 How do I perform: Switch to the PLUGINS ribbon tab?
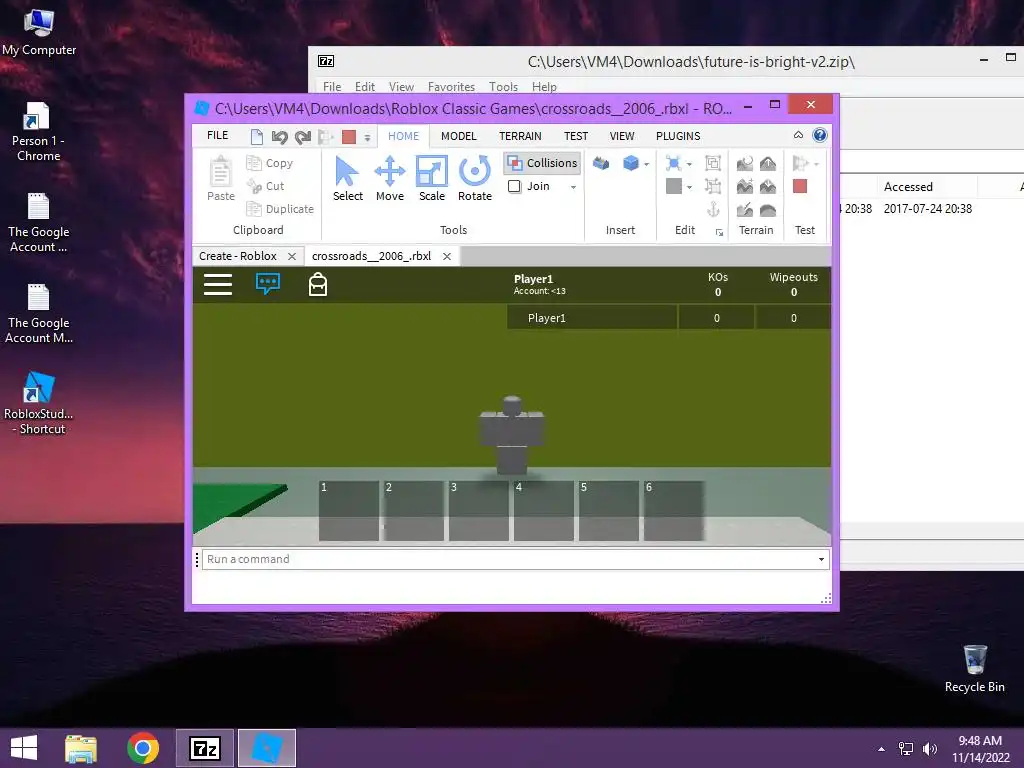click(x=678, y=136)
